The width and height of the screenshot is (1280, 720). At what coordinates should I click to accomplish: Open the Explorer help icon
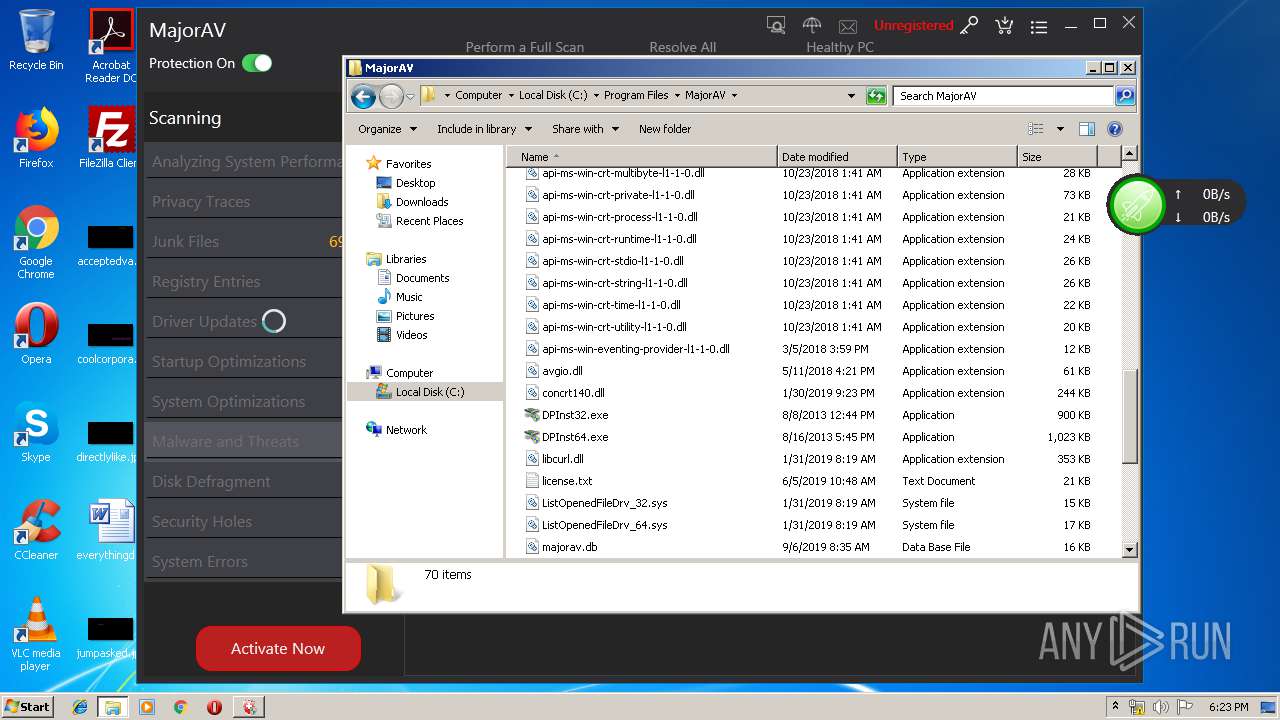pos(1115,129)
